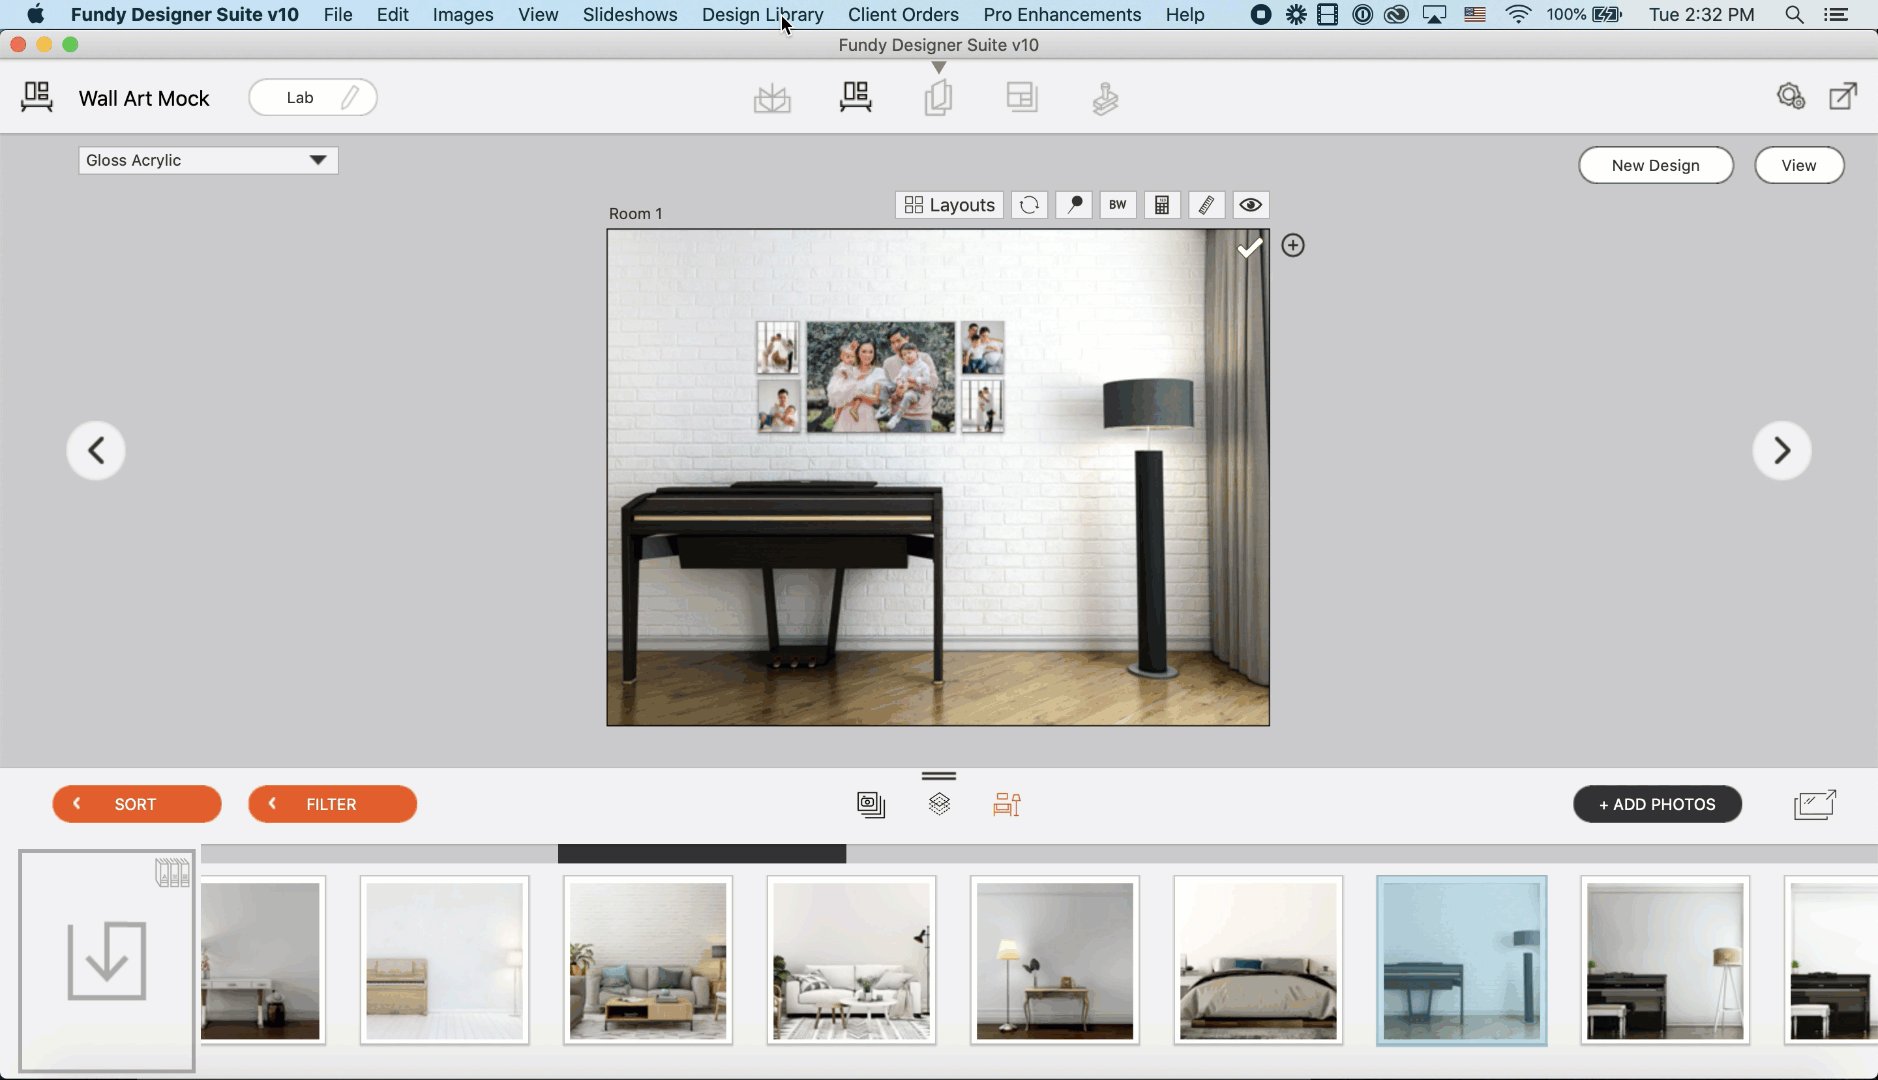Open the macOS notification center list icon
Screen dimensions: 1878x1080
click(1836, 15)
